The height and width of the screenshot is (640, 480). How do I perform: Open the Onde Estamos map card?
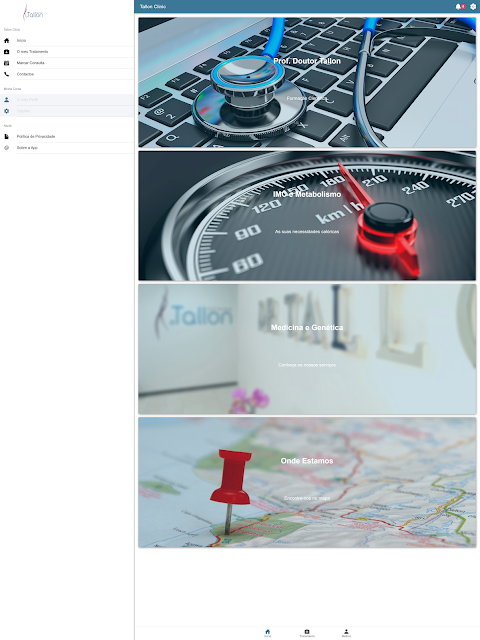click(307, 482)
